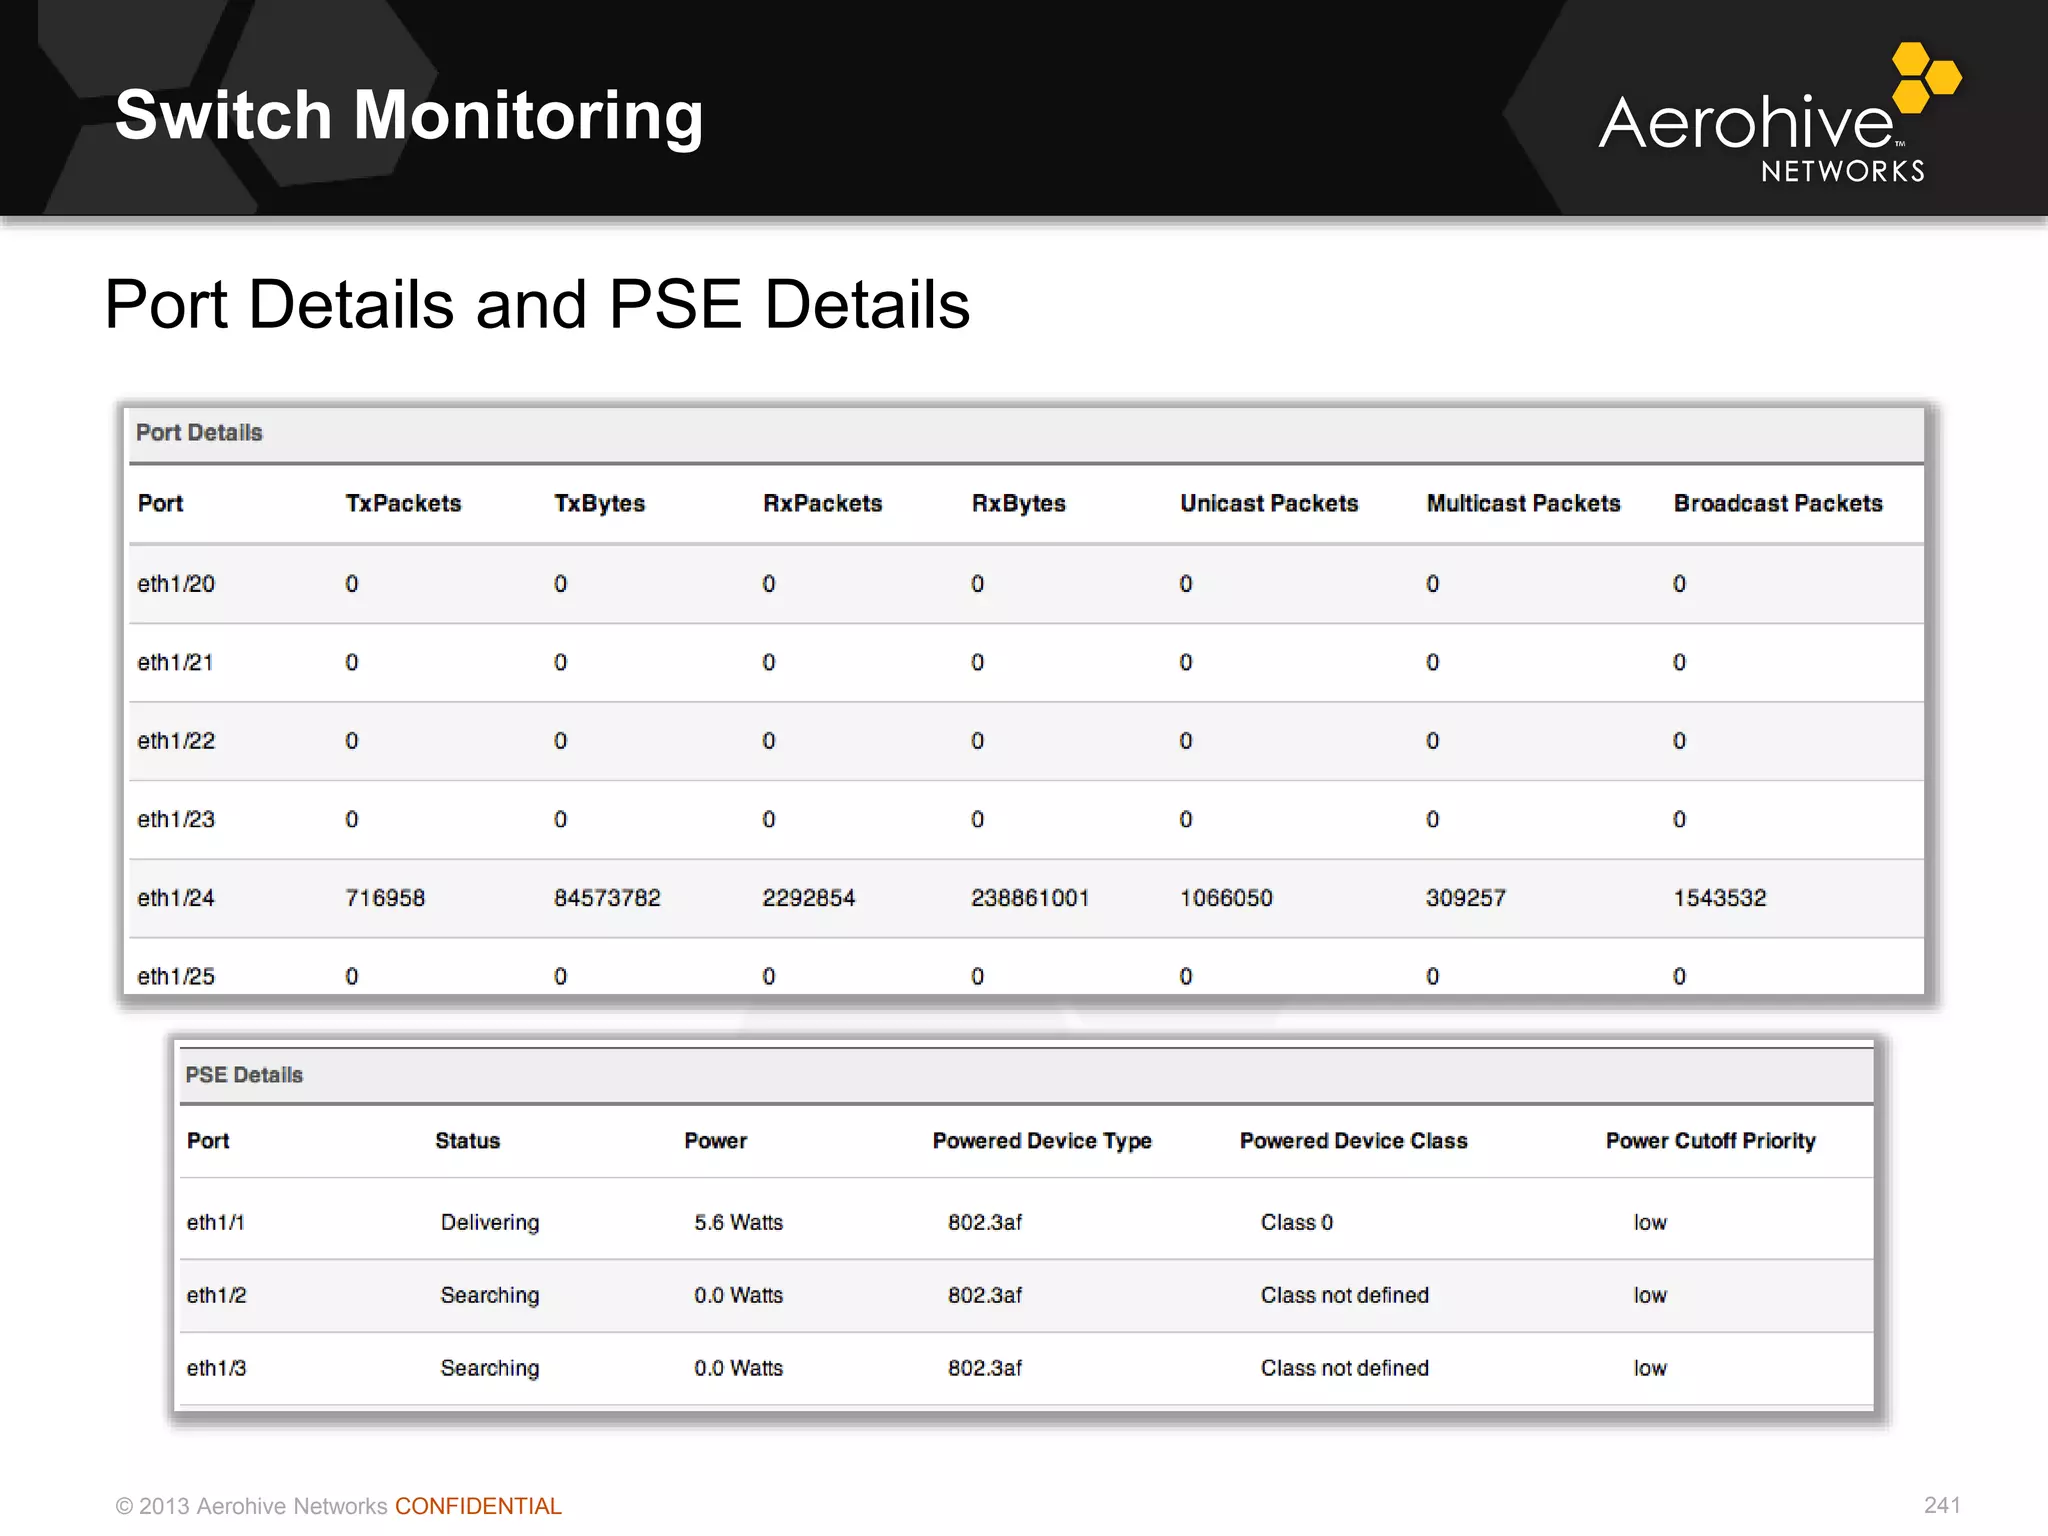Select the eth1/24 port row

point(1026,898)
